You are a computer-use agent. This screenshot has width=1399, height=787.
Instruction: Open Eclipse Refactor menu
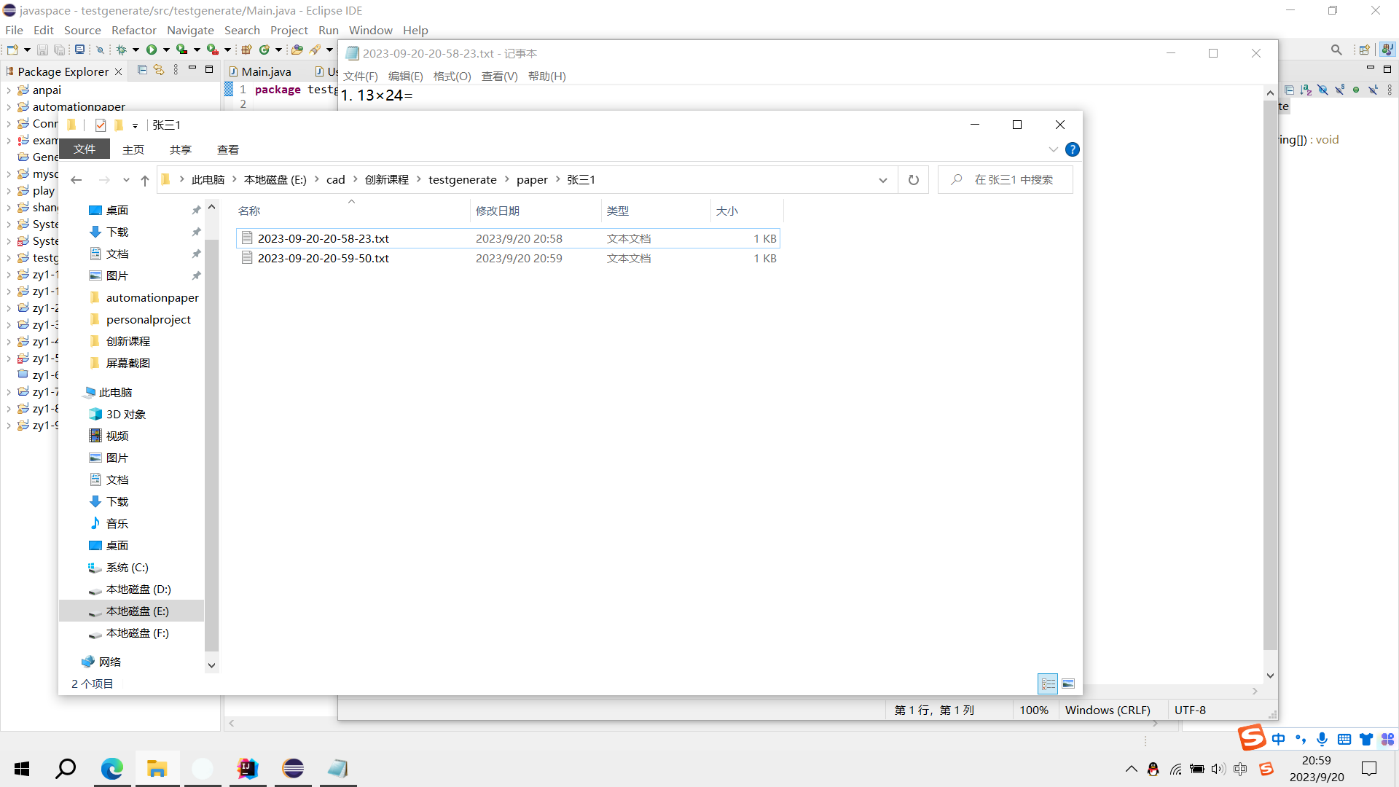tap(134, 30)
